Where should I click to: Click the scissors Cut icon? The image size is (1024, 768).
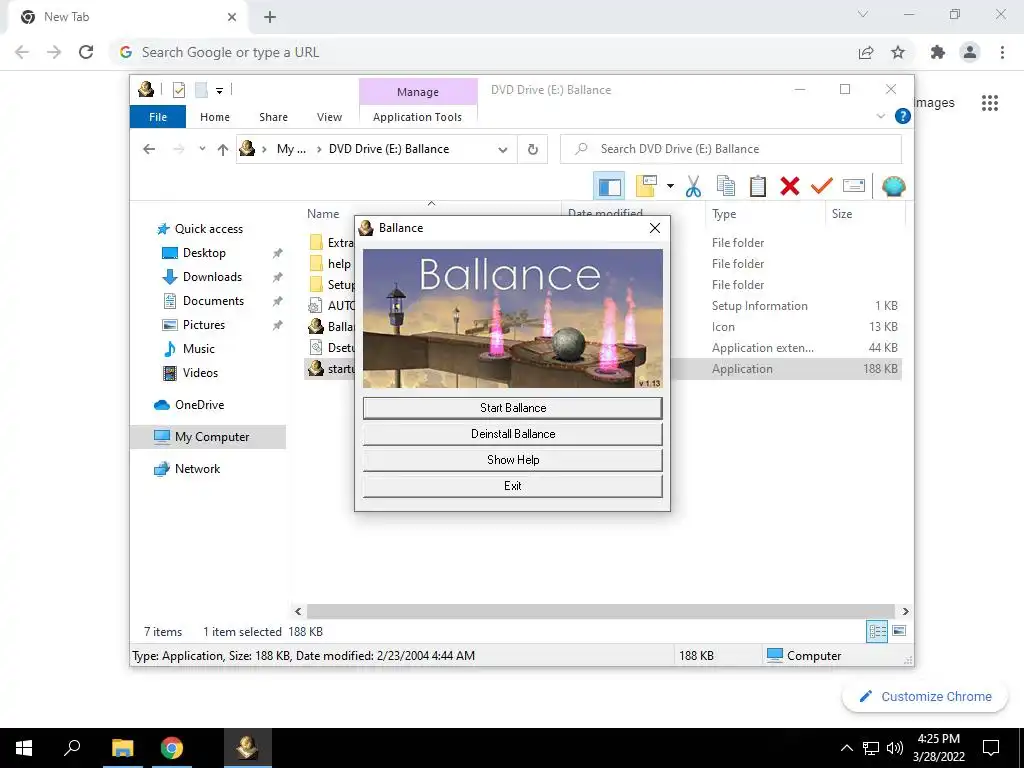pyautogui.click(x=694, y=186)
